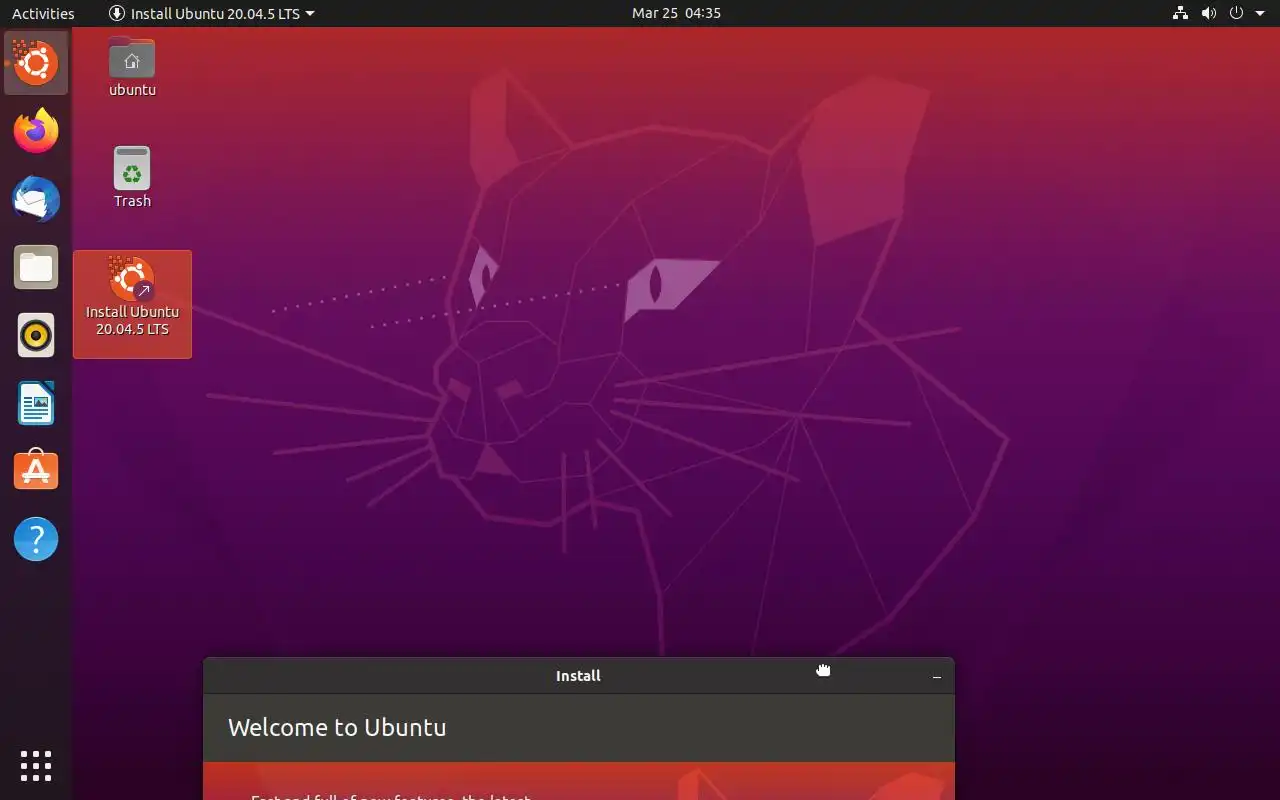The width and height of the screenshot is (1280, 800).
Task: Open the Ubuntu installer from the dock
Action: 36,63
